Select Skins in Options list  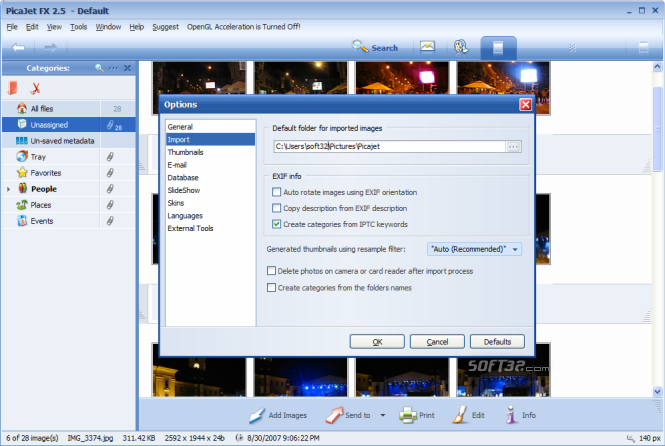pyautogui.click(x=210, y=203)
